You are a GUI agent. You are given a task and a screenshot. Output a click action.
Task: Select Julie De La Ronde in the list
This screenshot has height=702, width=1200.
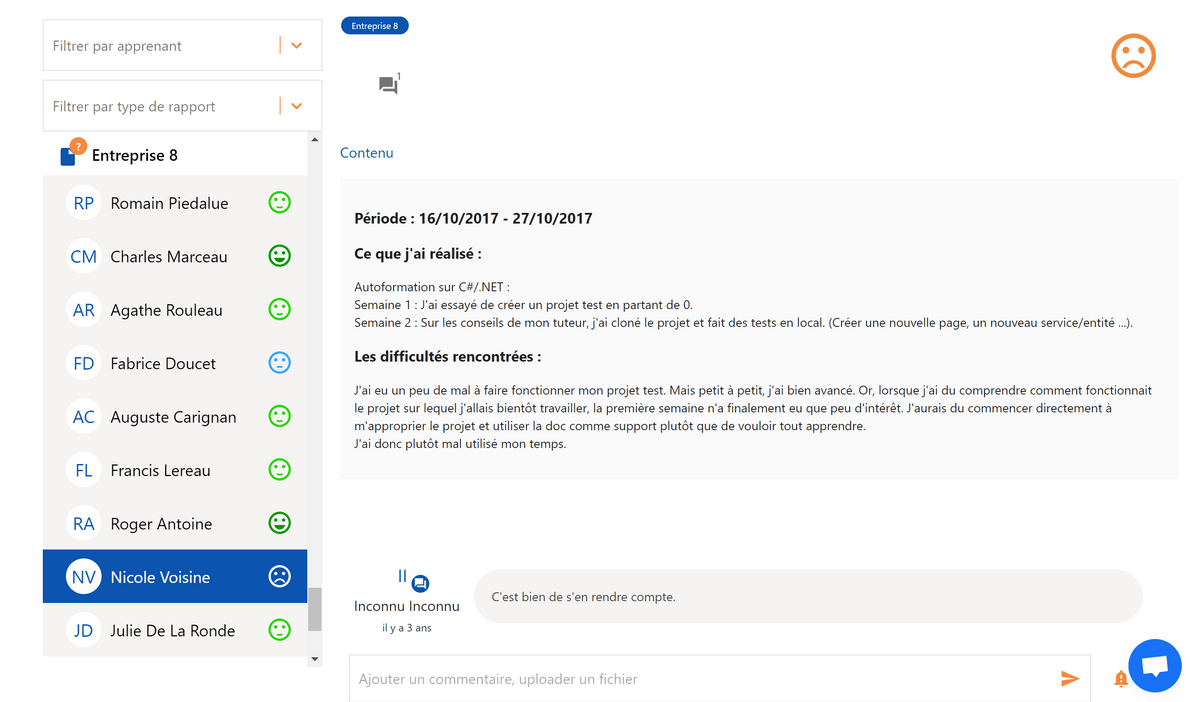coord(175,630)
